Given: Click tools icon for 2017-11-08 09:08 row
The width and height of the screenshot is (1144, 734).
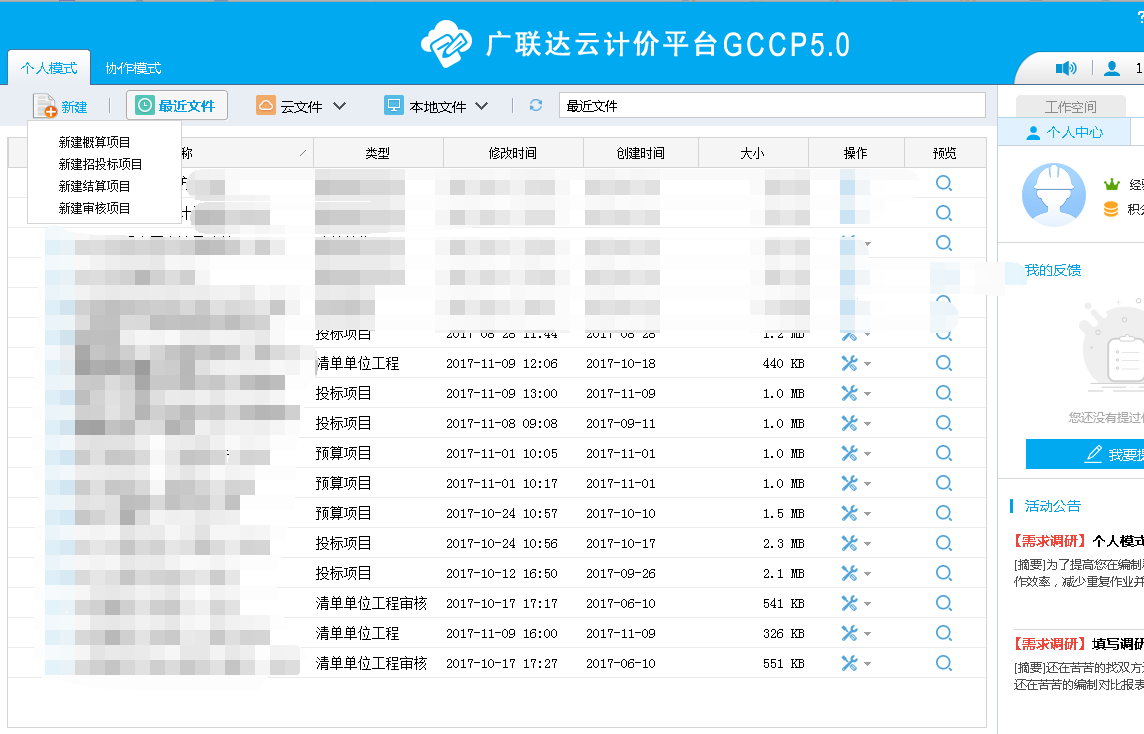Looking at the screenshot, I should tap(849, 423).
